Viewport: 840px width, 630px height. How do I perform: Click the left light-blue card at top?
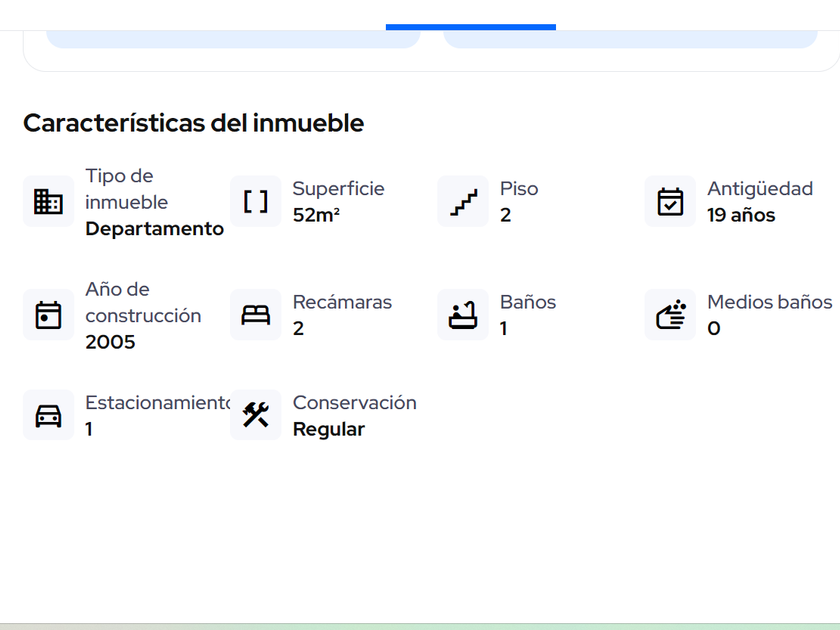[x=233, y=40]
